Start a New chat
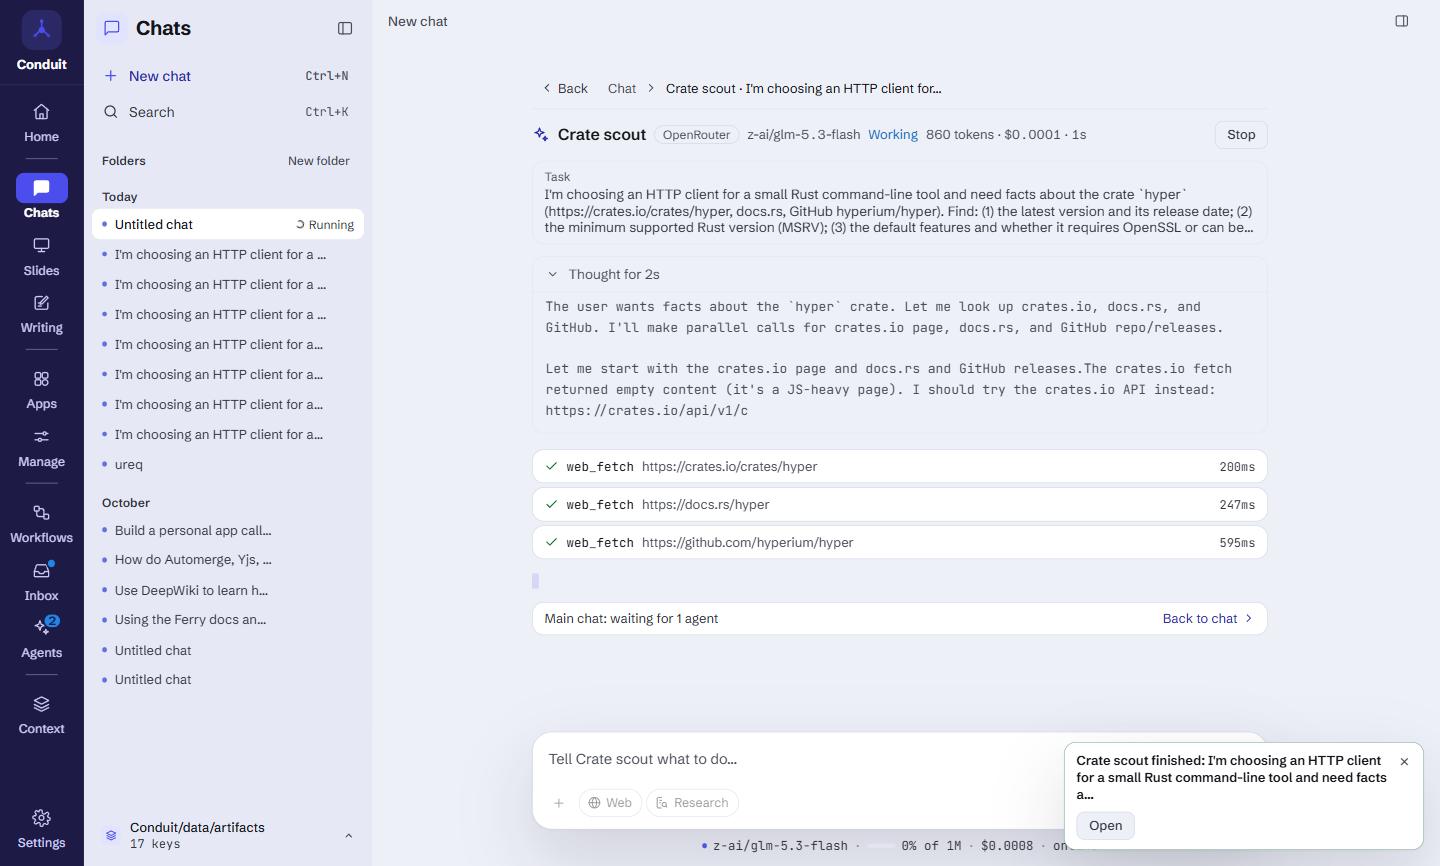 pos(227,76)
